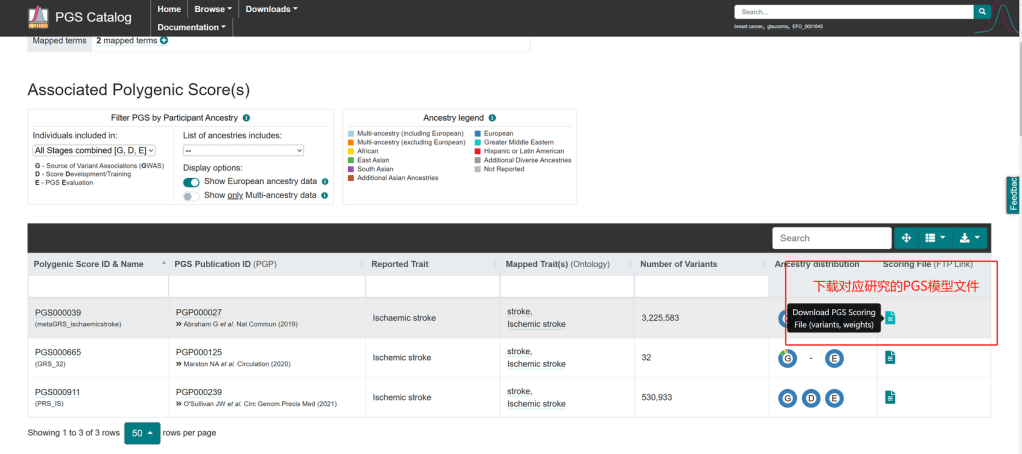The width and height of the screenshot is (1022, 454).
Task: Open the rows per page 50 dropdown
Action: 140,433
